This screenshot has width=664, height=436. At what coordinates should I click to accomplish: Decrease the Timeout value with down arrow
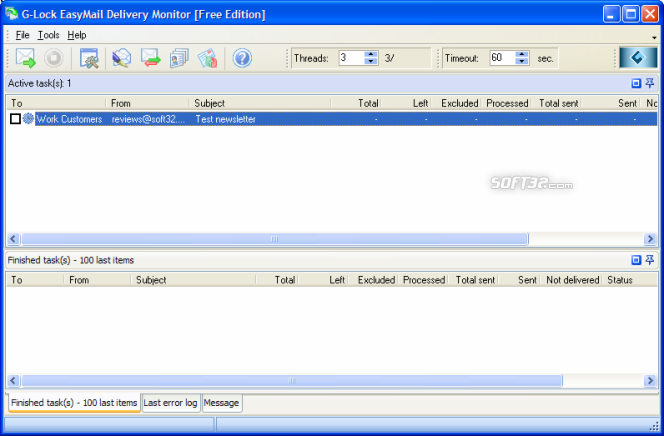point(522,61)
